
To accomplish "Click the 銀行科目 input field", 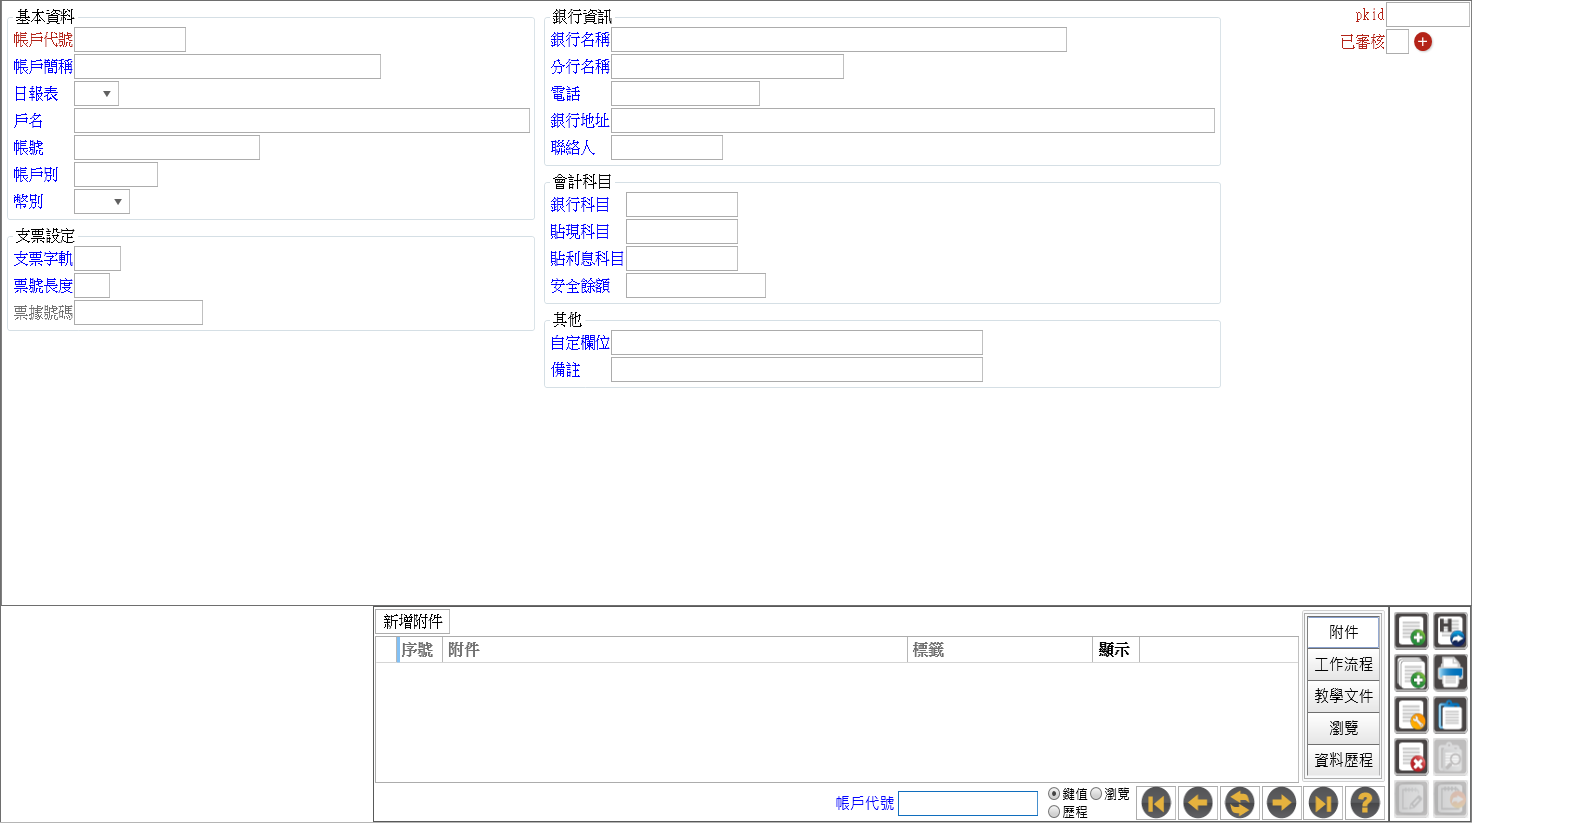I will point(682,205).
